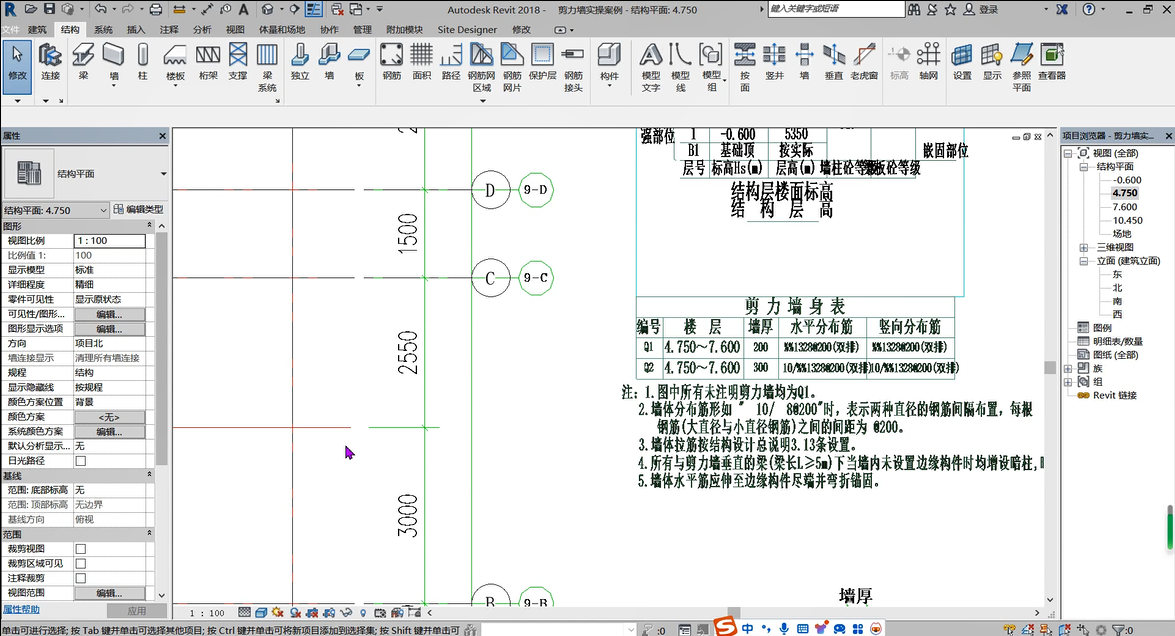The image size is (1175, 636).
Task: Toggle the 日光路径 sun path checkbox
Action: click(81, 461)
